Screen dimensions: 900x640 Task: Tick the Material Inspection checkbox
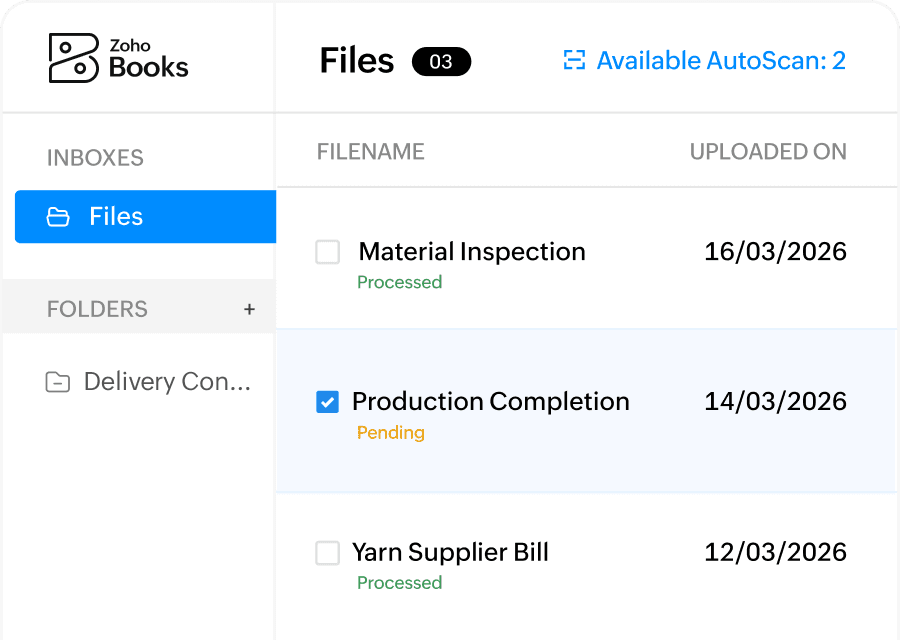[328, 252]
